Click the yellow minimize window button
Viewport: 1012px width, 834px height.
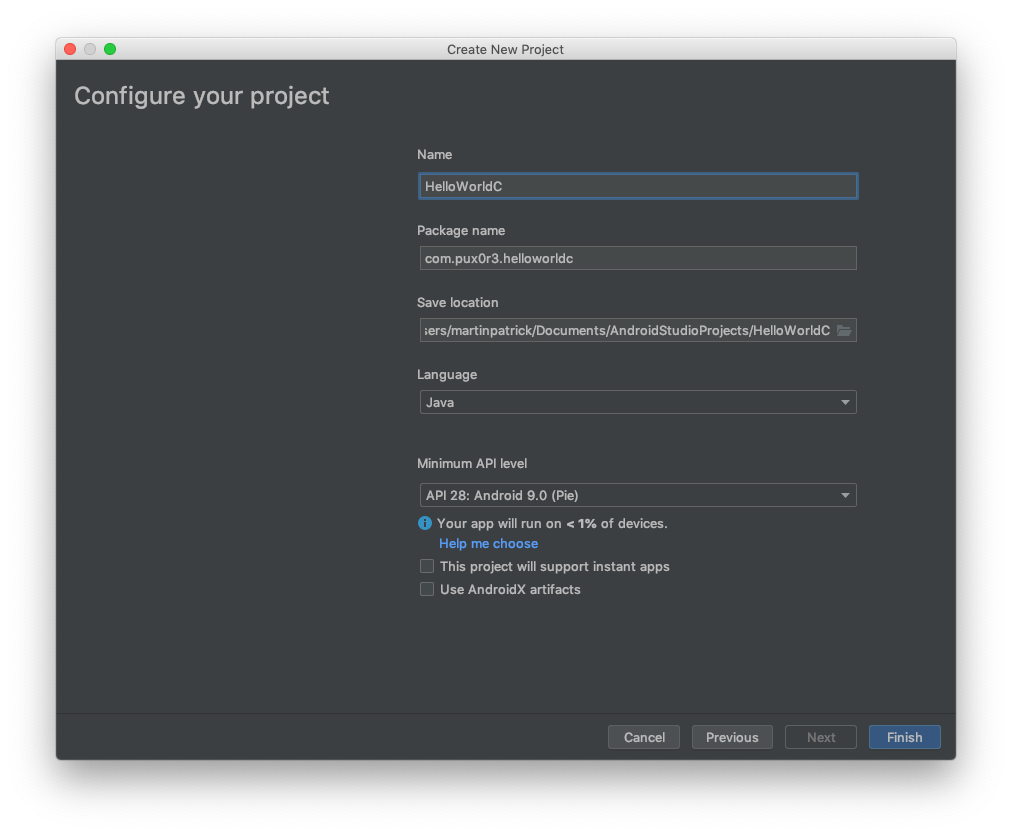coord(90,48)
